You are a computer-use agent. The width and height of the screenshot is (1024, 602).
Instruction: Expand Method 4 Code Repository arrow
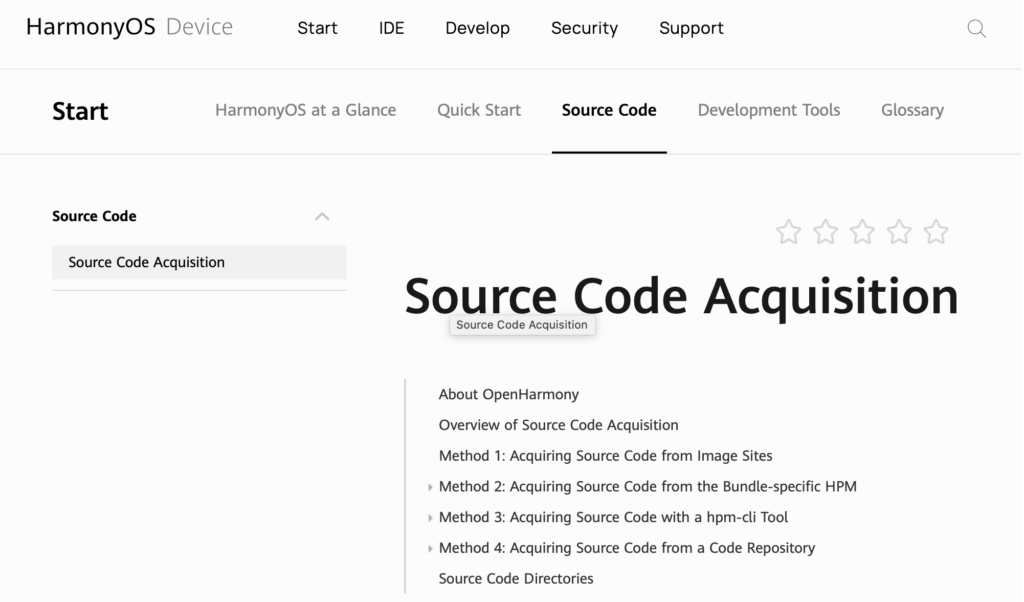click(x=430, y=548)
